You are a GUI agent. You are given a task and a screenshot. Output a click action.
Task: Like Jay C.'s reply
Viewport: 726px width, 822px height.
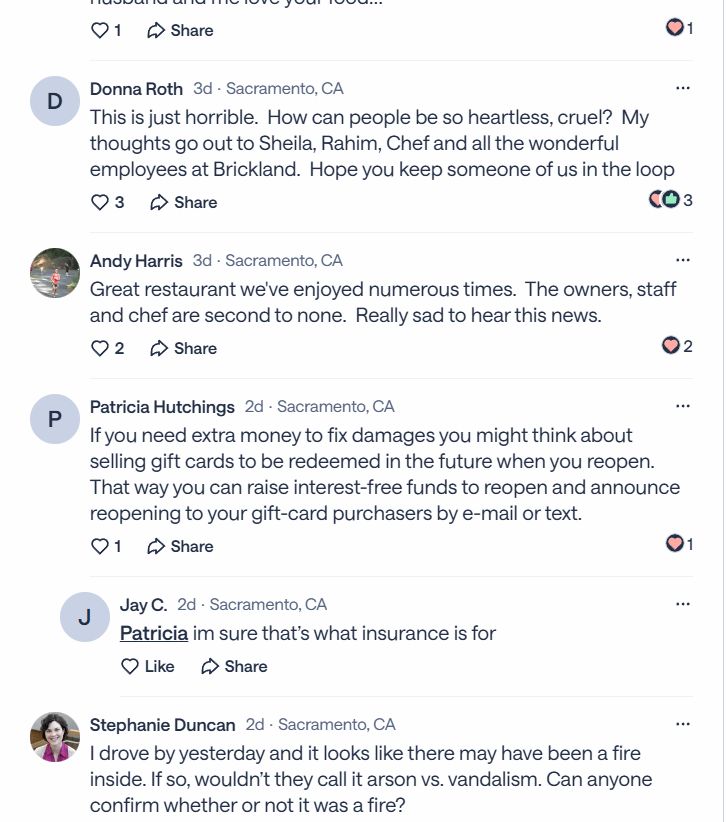point(147,666)
